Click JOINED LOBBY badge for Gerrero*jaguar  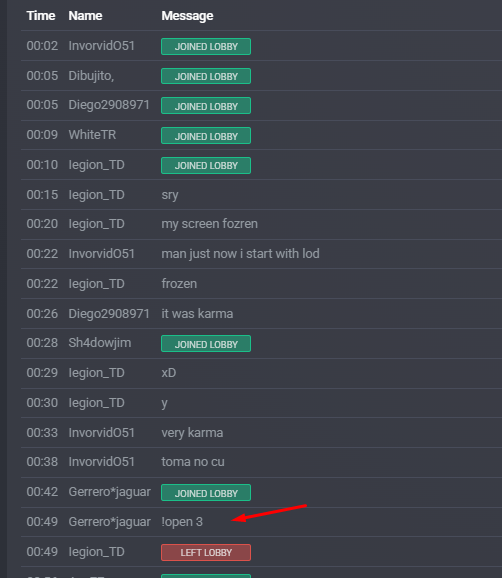pos(206,492)
